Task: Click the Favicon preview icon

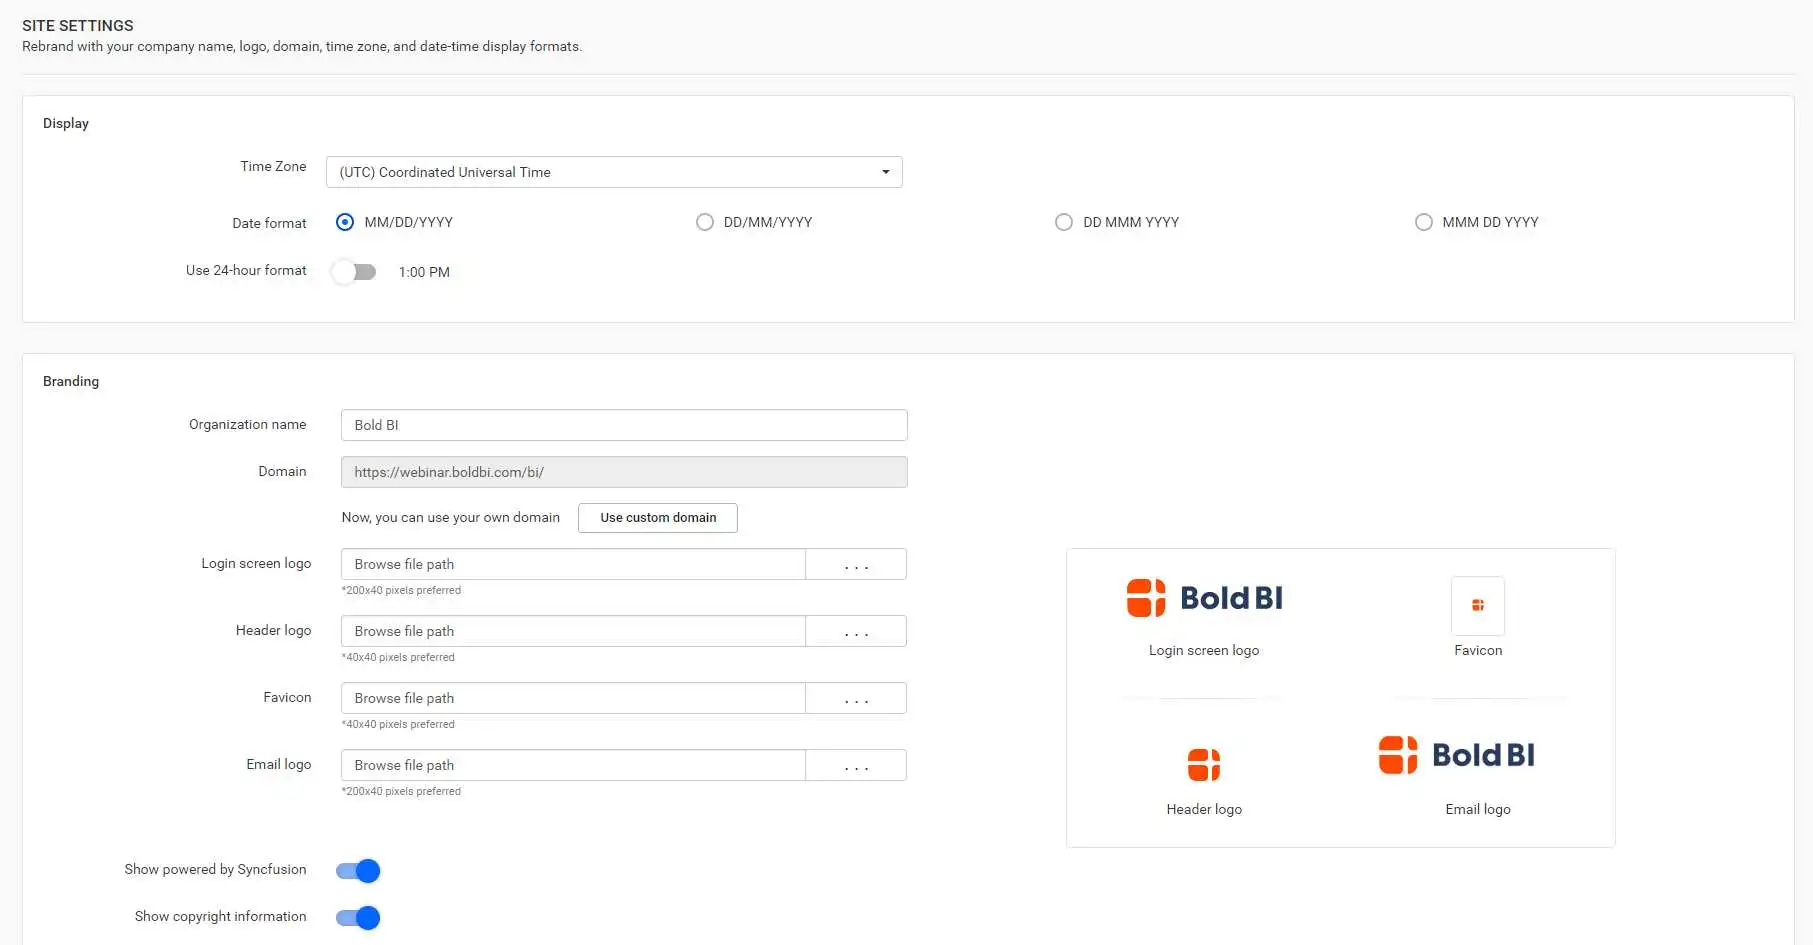Action: (x=1477, y=606)
